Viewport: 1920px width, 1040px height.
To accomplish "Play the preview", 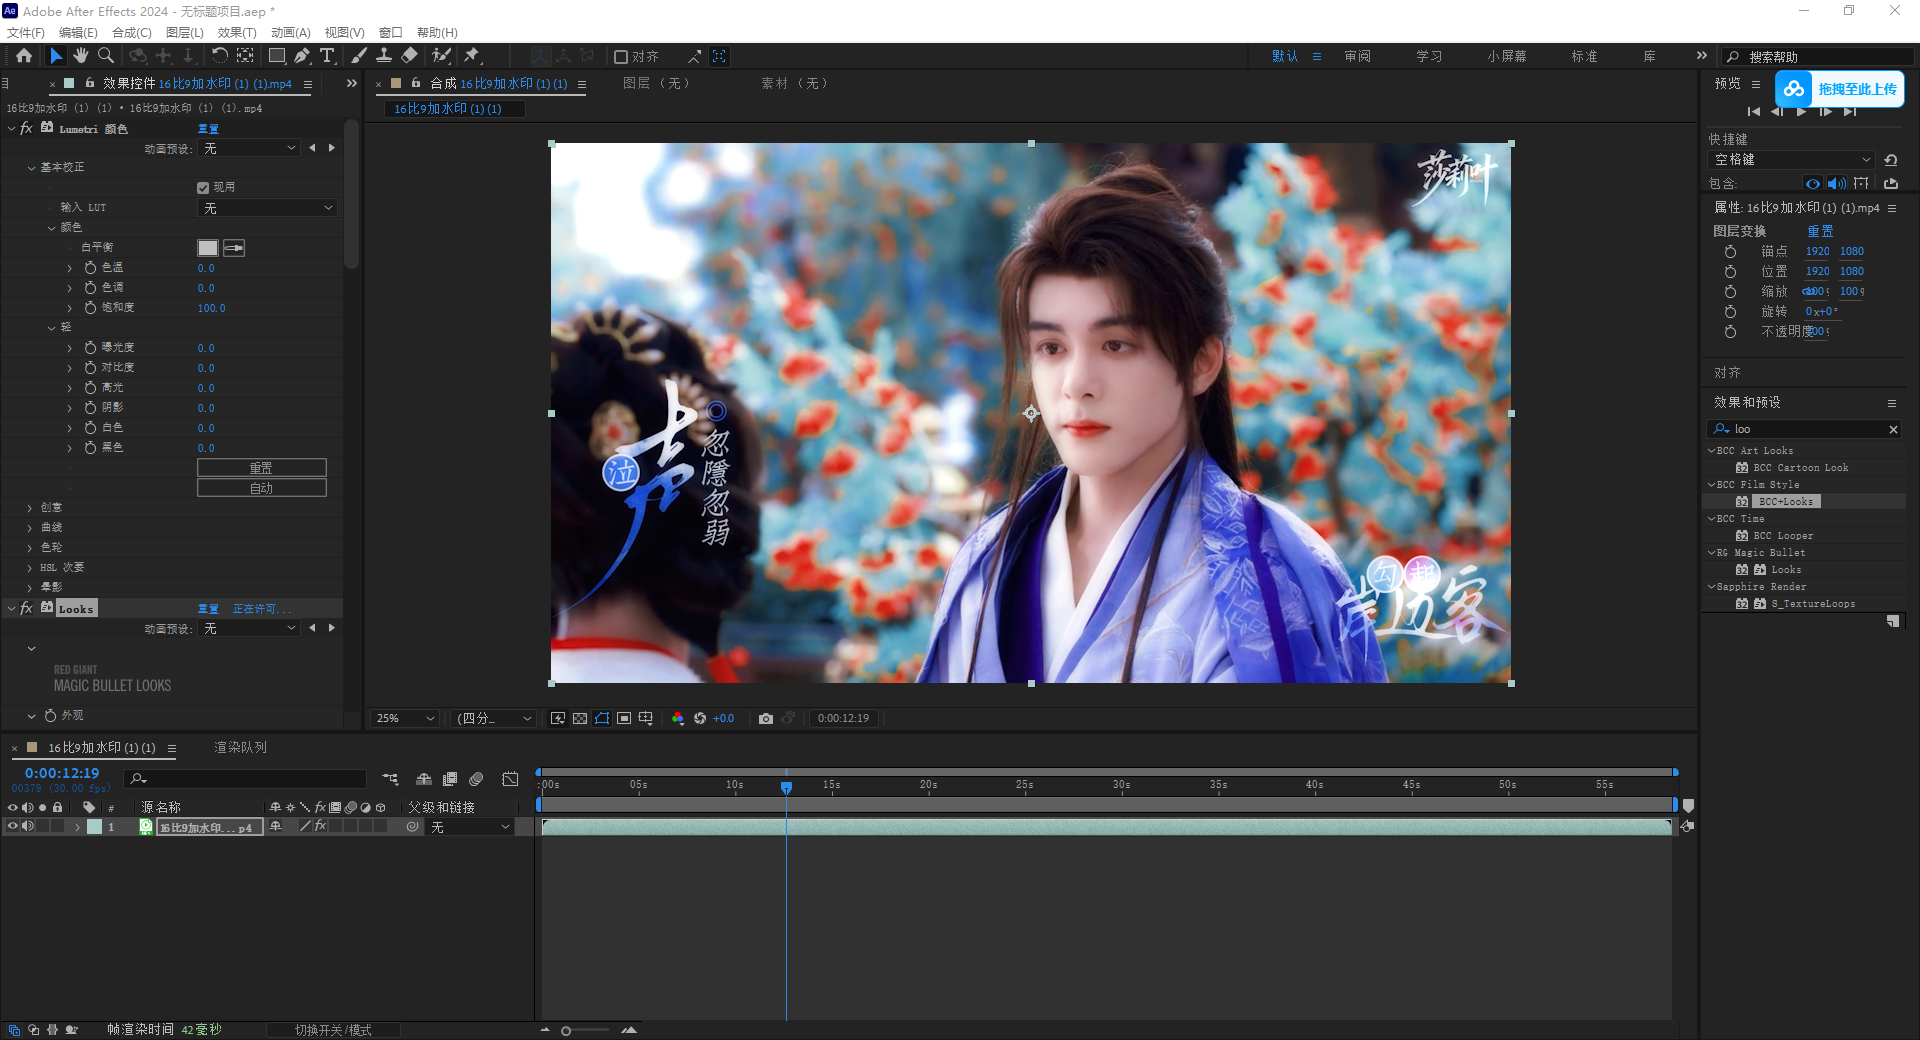I will pos(1802,111).
